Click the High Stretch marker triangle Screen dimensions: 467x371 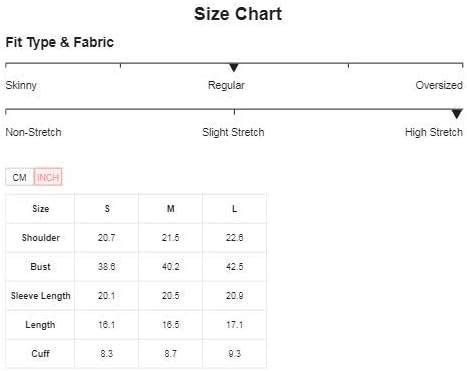pos(457,114)
